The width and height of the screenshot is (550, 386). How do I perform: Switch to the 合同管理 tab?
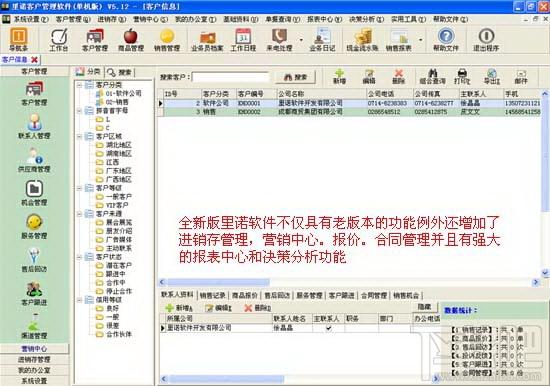(374, 295)
